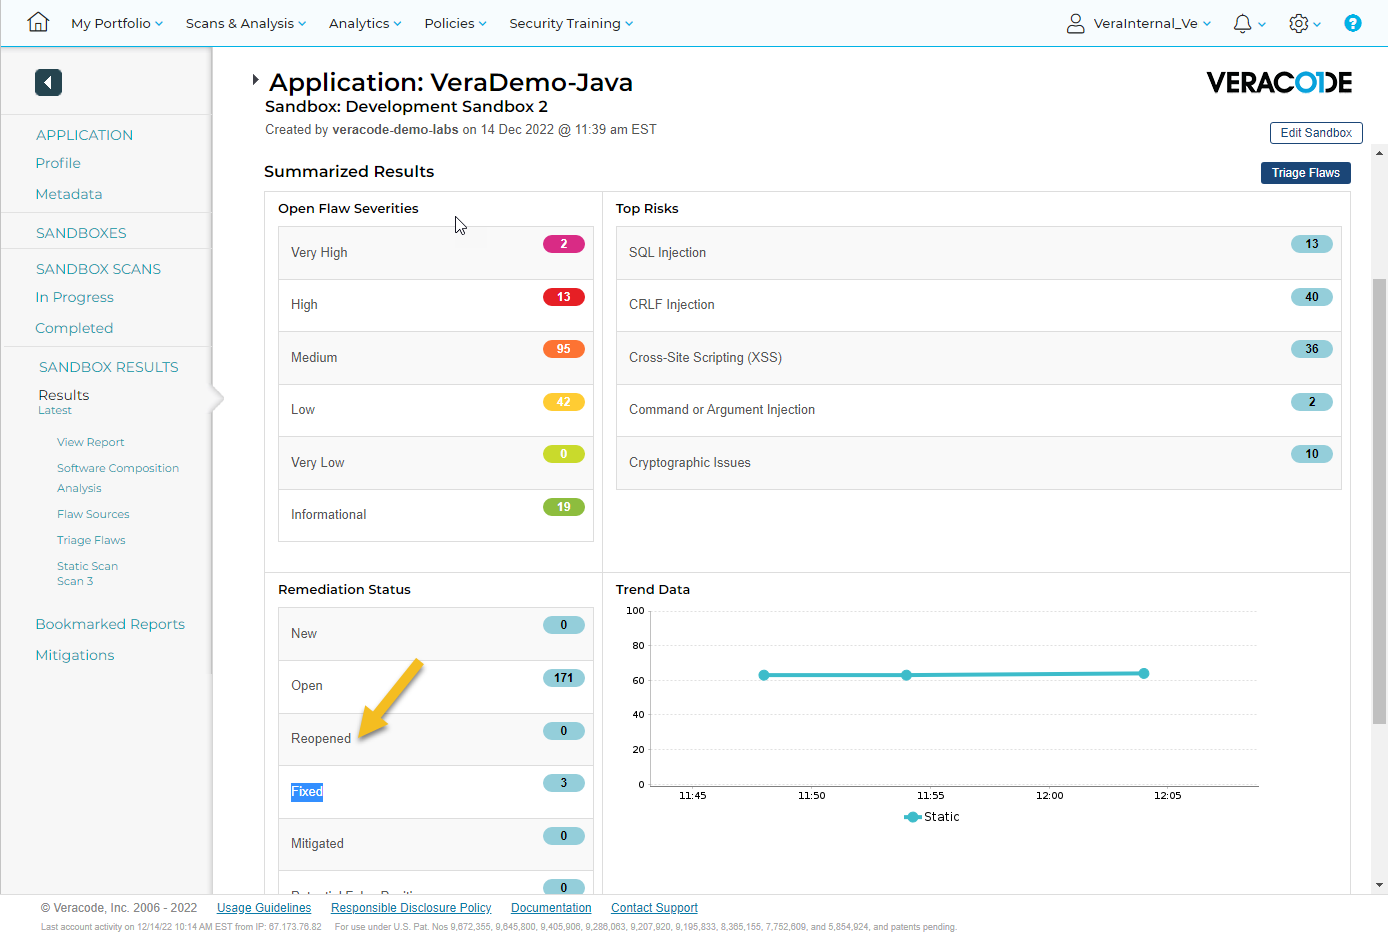The height and width of the screenshot is (936, 1388).
Task: Open the Profile sidebar link
Action: tap(58, 163)
